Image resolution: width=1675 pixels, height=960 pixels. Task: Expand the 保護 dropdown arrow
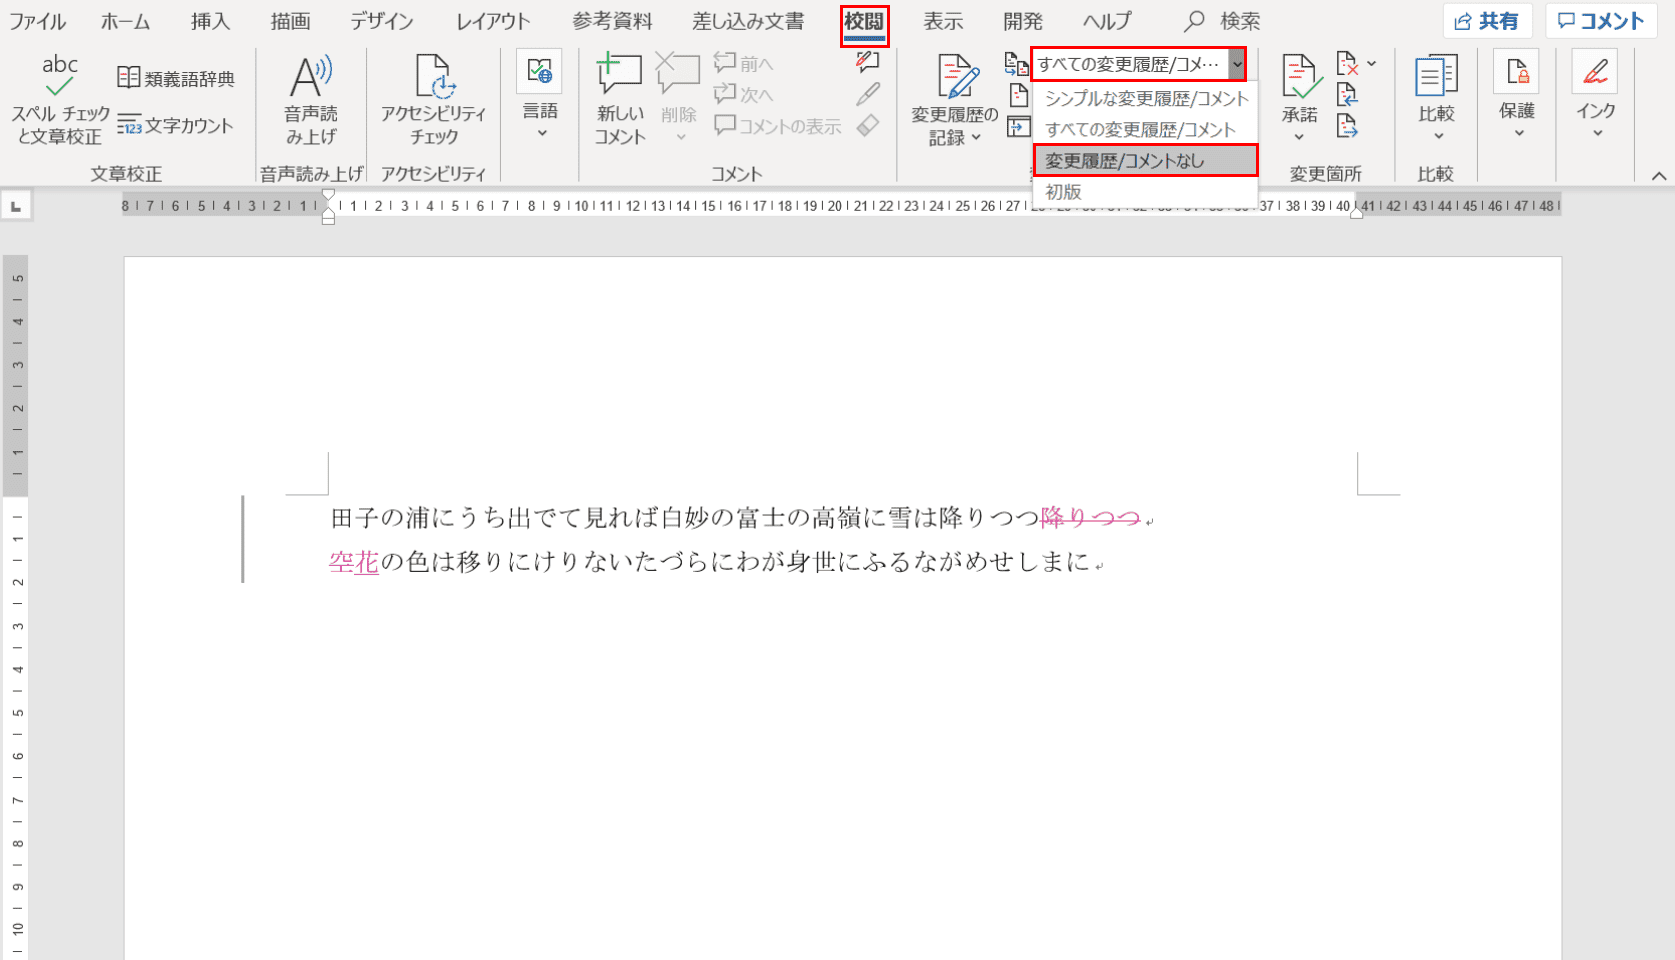pos(1519,133)
